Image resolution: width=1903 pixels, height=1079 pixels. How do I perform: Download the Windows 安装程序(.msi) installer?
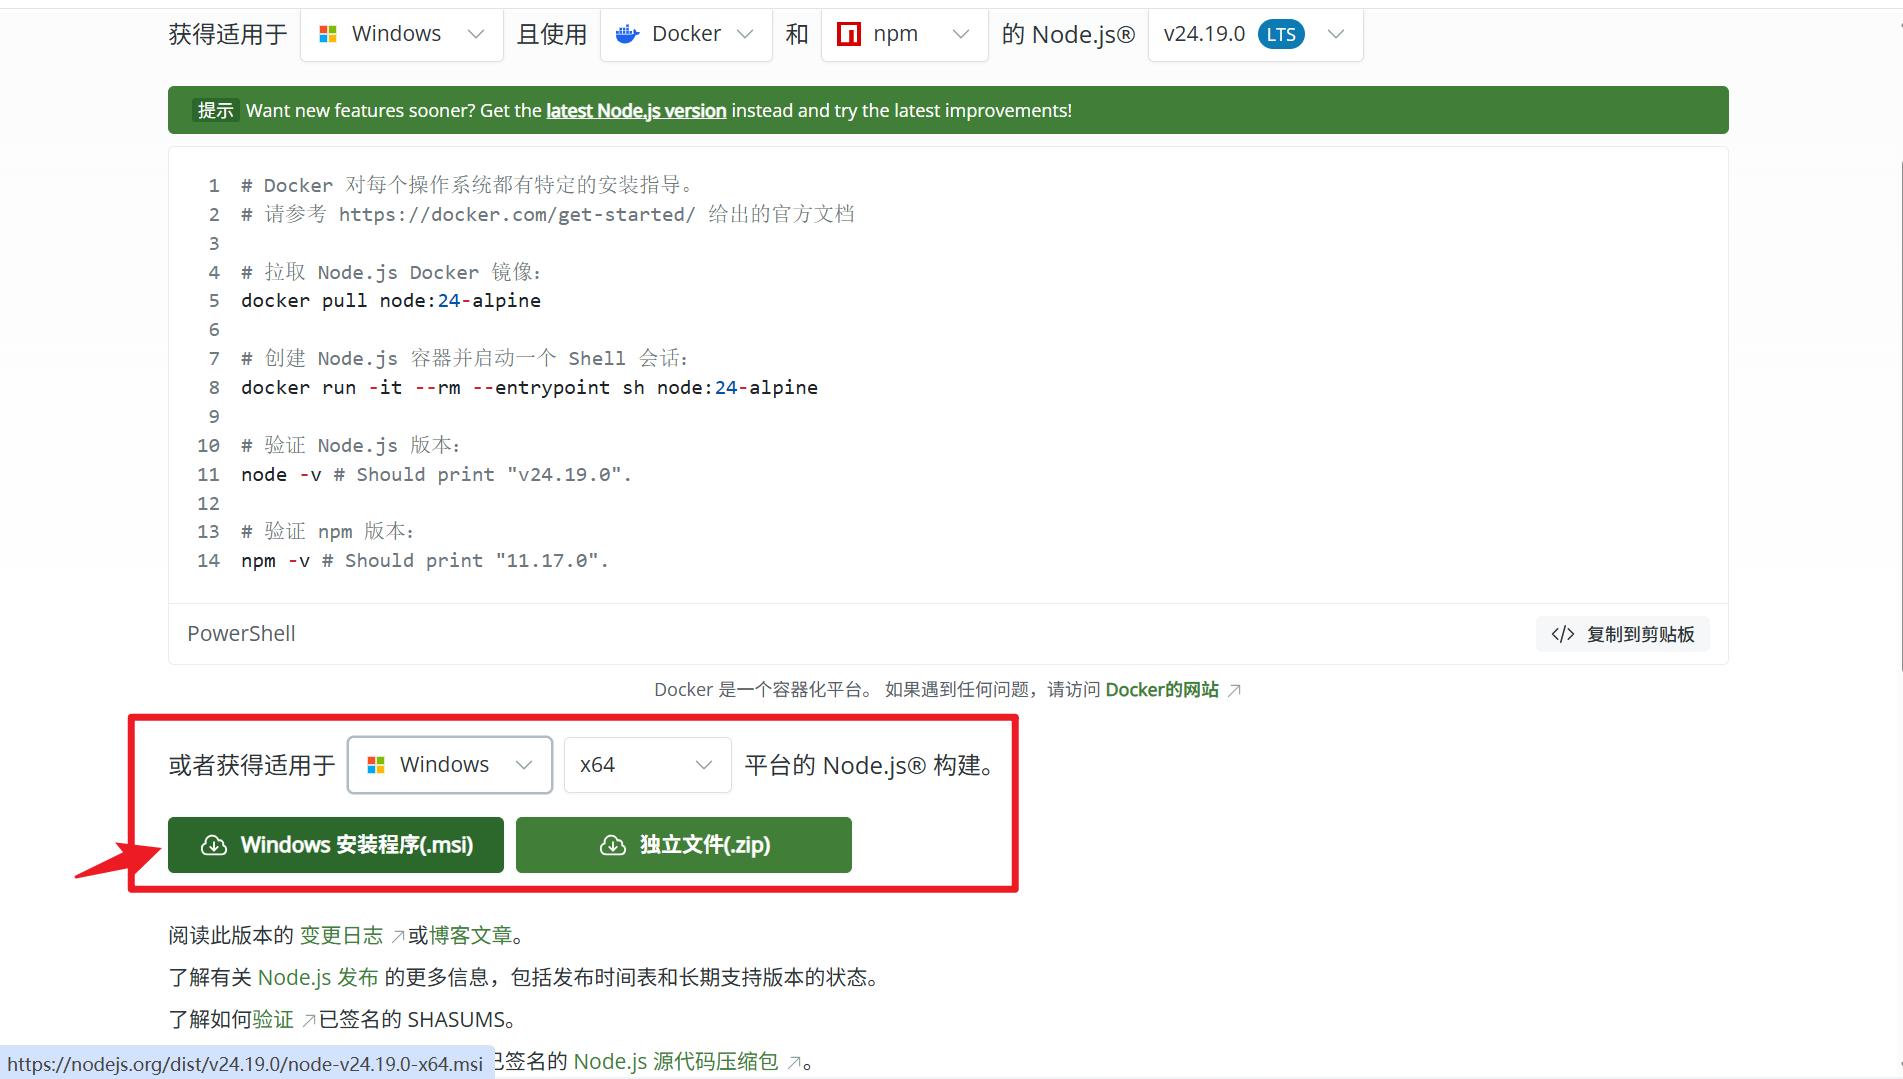click(x=336, y=845)
